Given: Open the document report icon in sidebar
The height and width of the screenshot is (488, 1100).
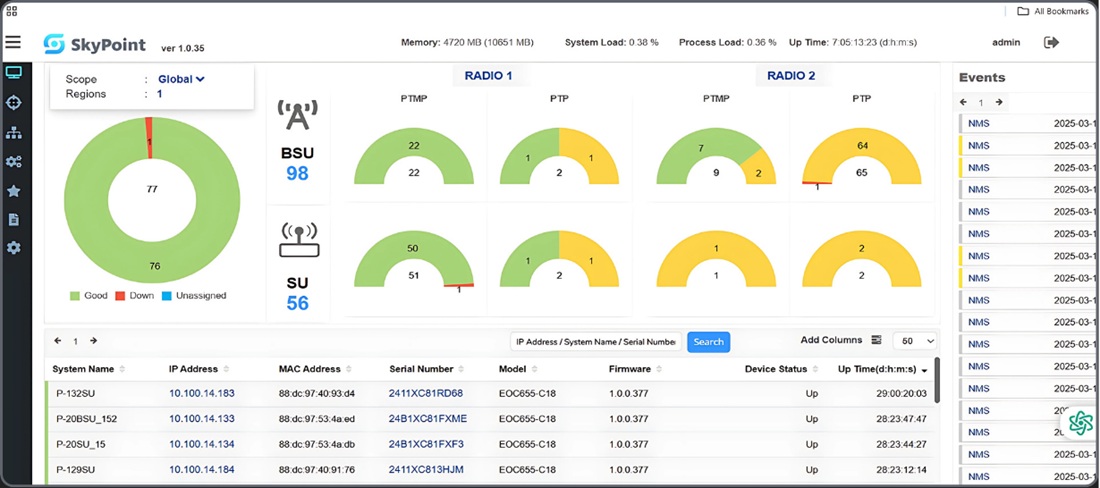Looking at the screenshot, I should [14, 219].
